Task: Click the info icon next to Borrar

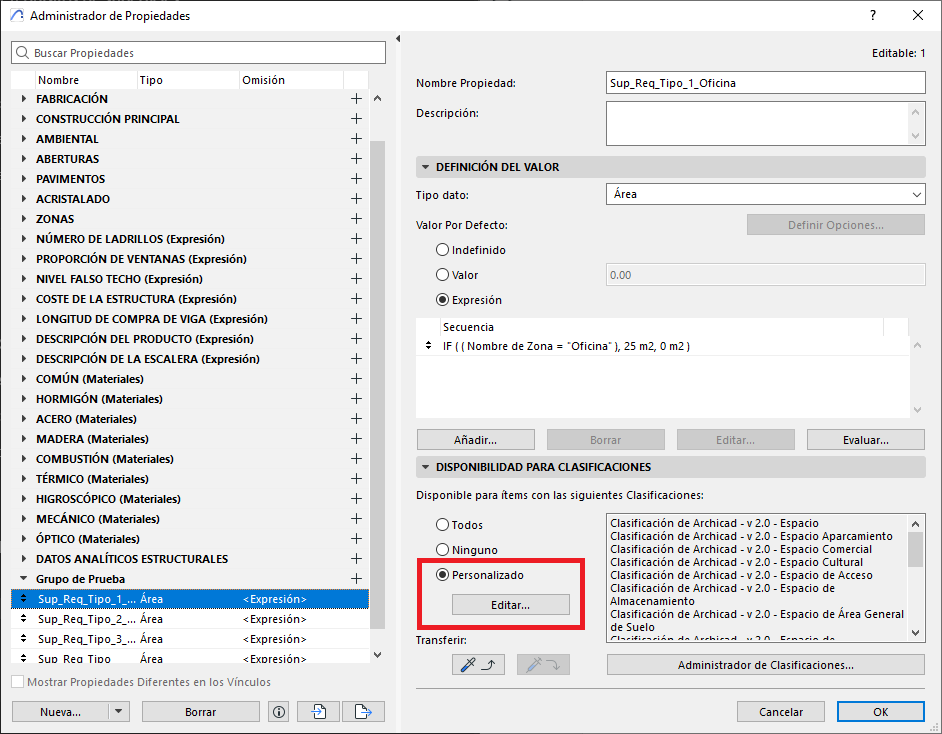Action: point(279,712)
